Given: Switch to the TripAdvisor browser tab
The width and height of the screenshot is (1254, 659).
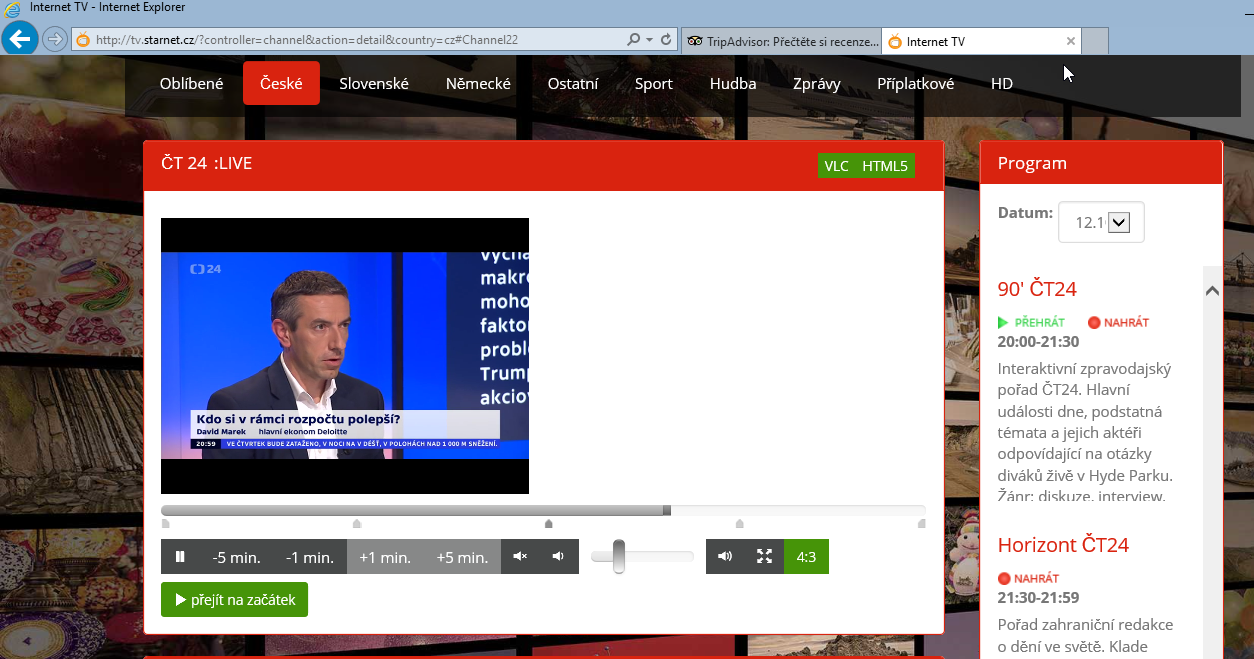Looking at the screenshot, I should pos(781,41).
